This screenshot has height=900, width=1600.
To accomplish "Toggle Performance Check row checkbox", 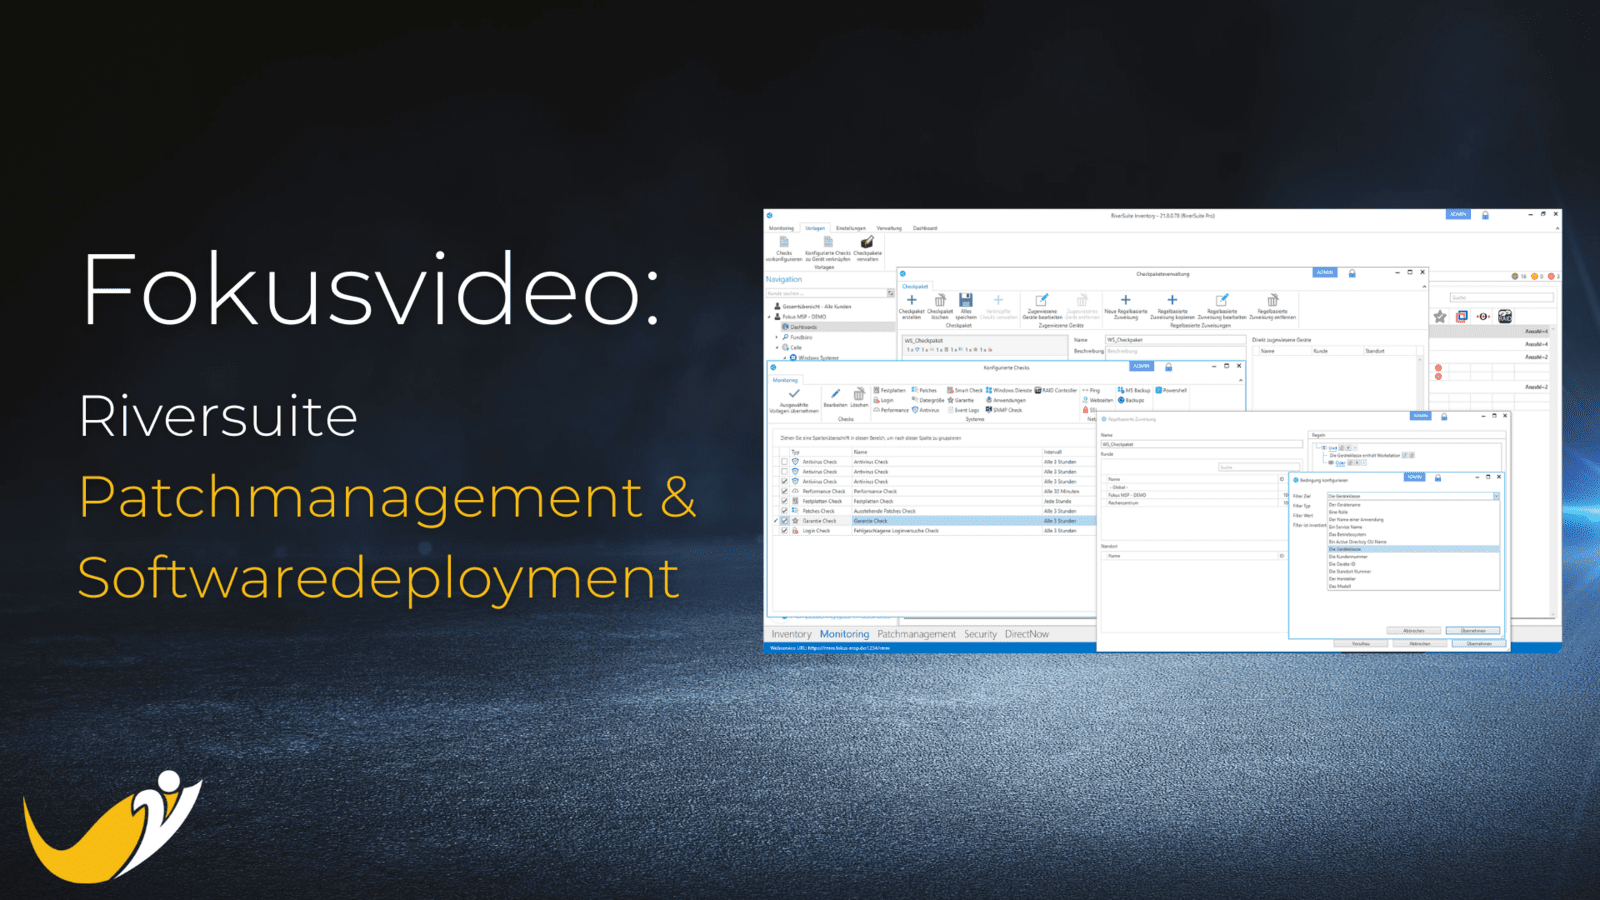I will [x=784, y=491].
